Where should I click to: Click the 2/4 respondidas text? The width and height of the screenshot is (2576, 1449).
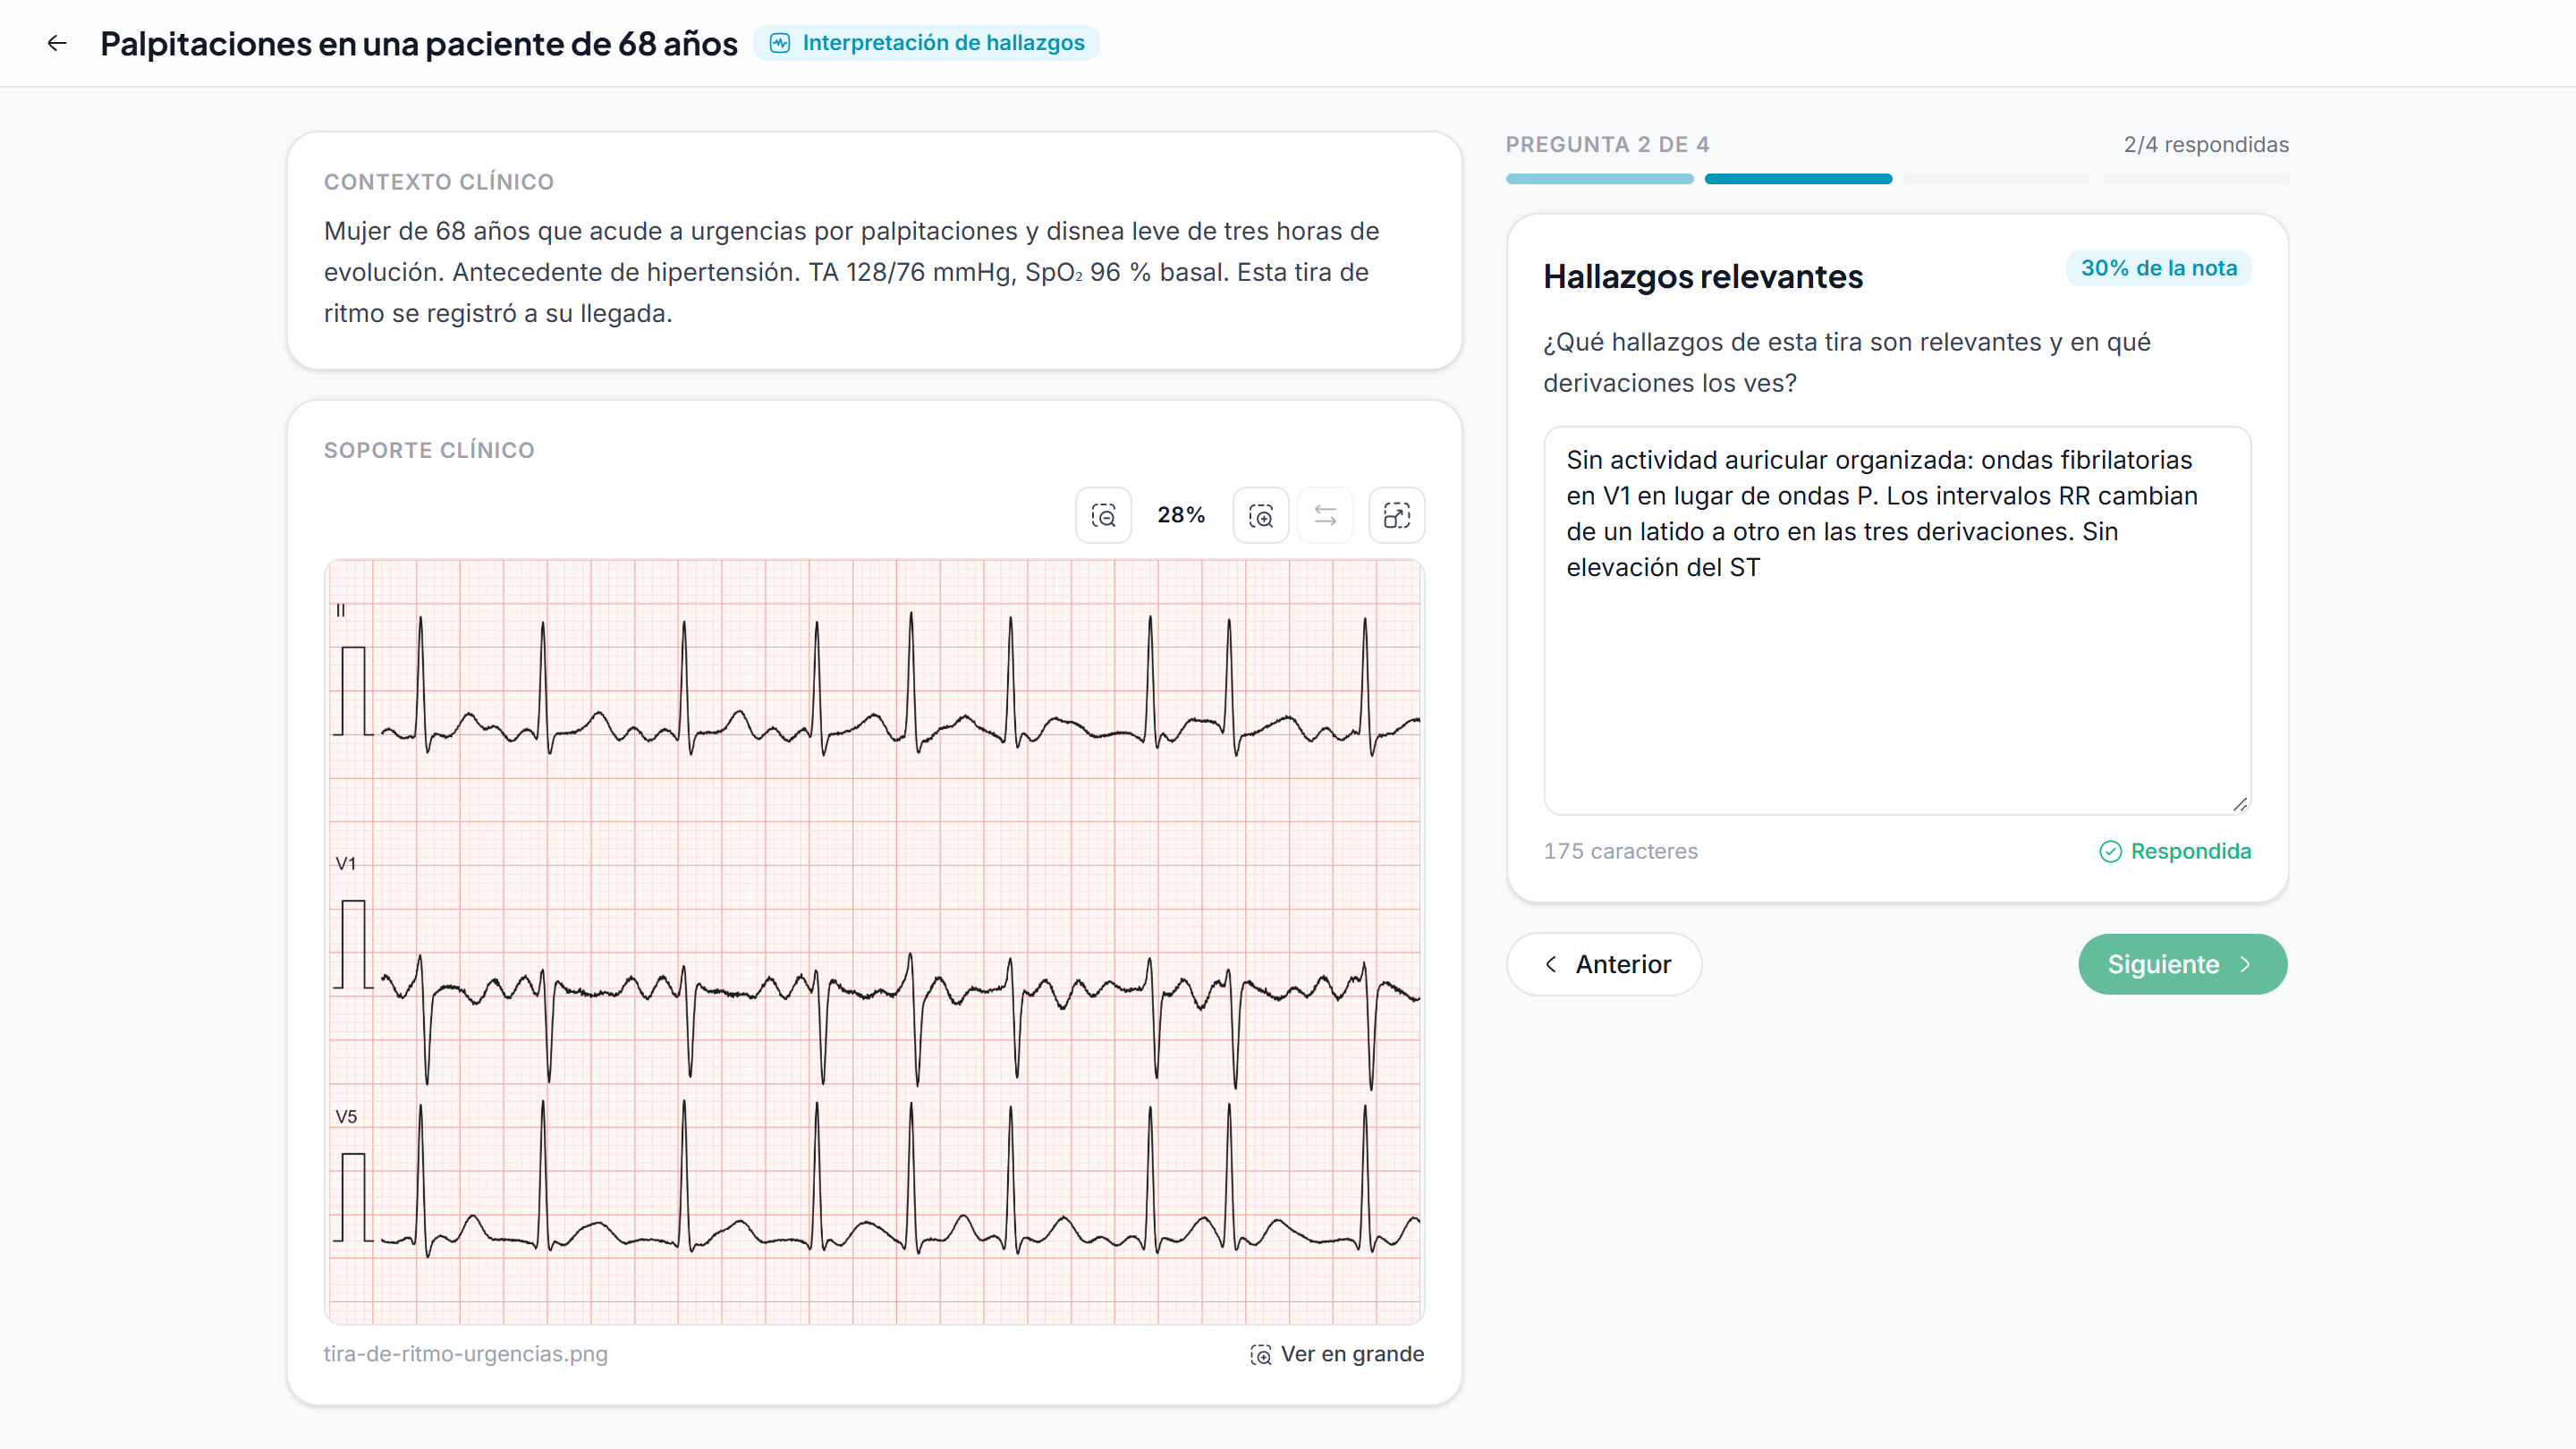[x=2206, y=145]
